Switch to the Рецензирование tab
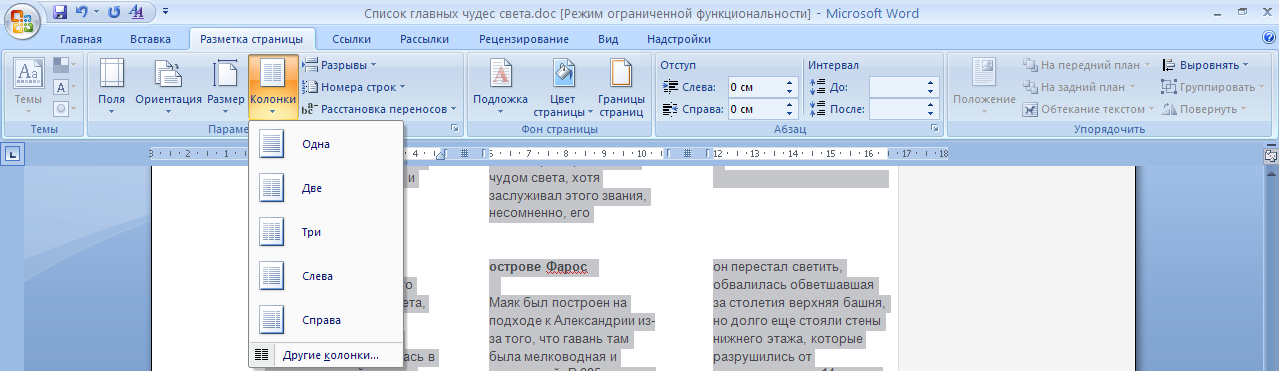1279x371 pixels. [524, 39]
